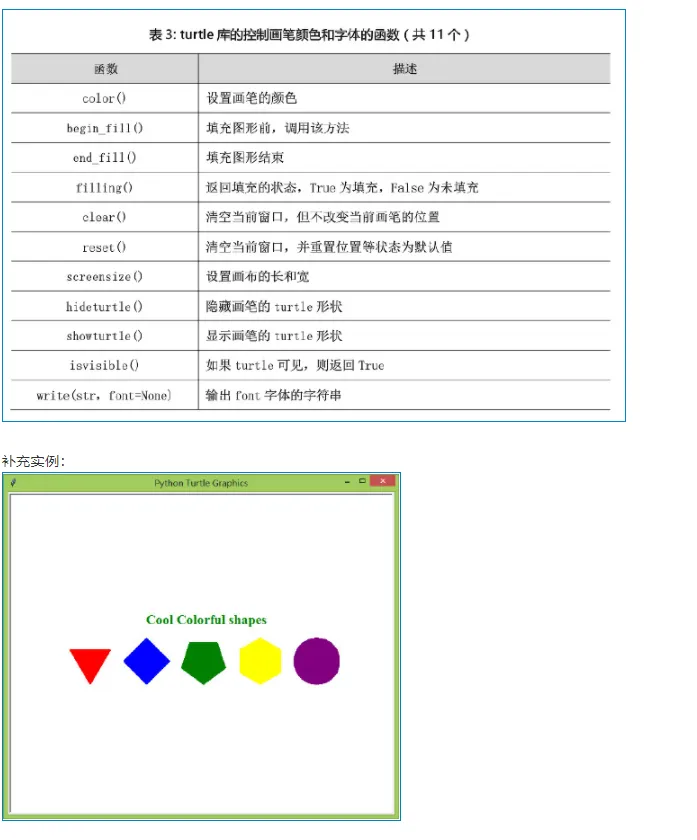The height and width of the screenshot is (840, 697).
Task: Click the description '隐藏画笔的 turtle 形状'
Action: click(x=274, y=306)
